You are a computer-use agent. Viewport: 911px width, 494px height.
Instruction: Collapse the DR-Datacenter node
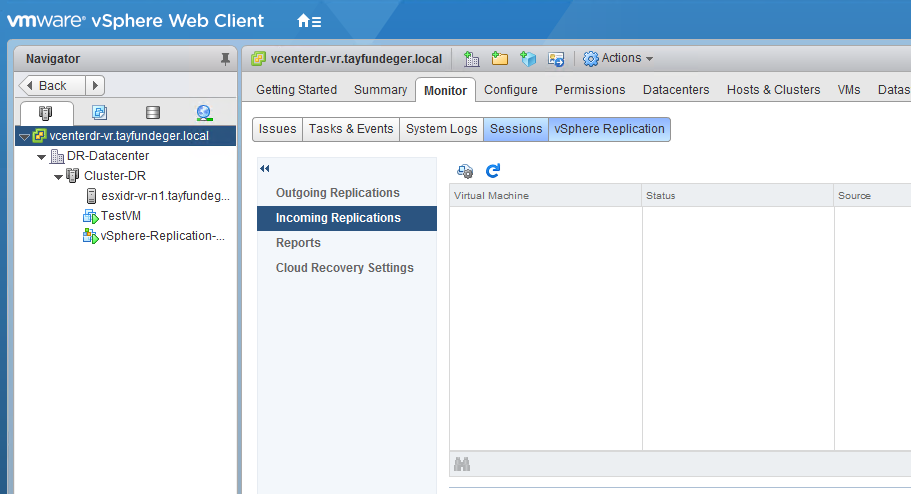click(41, 156)
